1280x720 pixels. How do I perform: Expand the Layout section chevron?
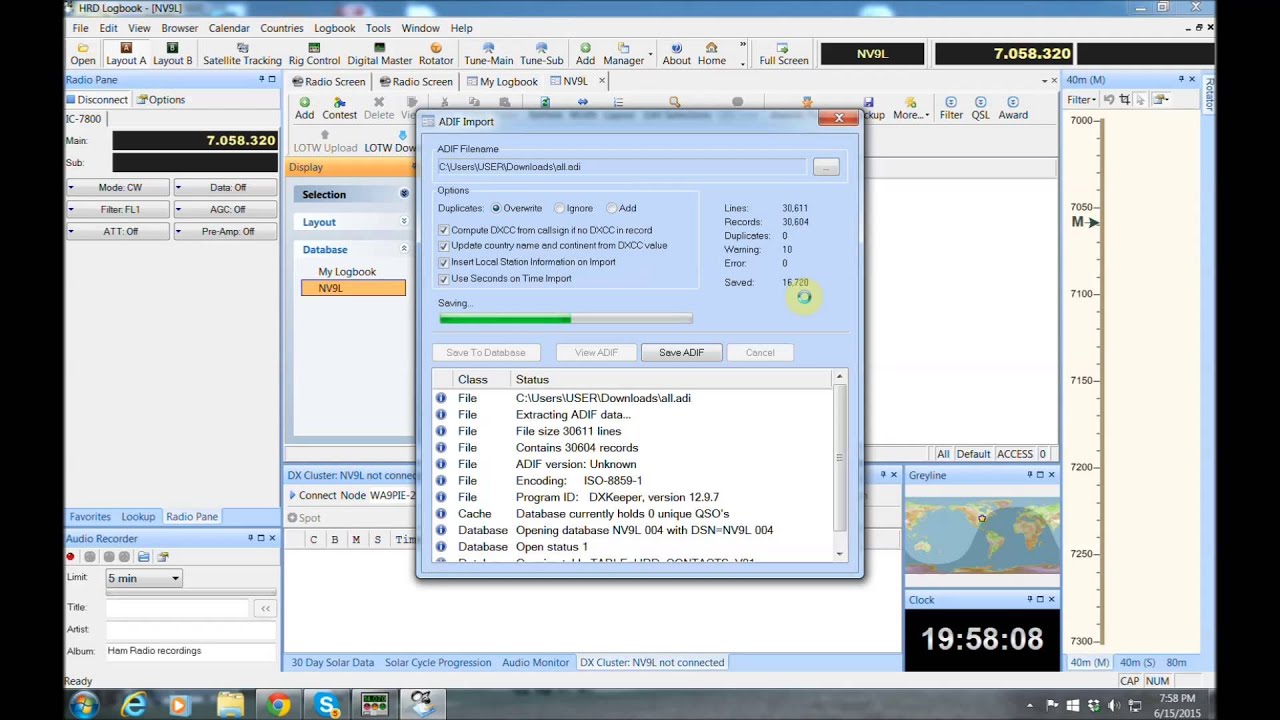(x=404, y=222)
